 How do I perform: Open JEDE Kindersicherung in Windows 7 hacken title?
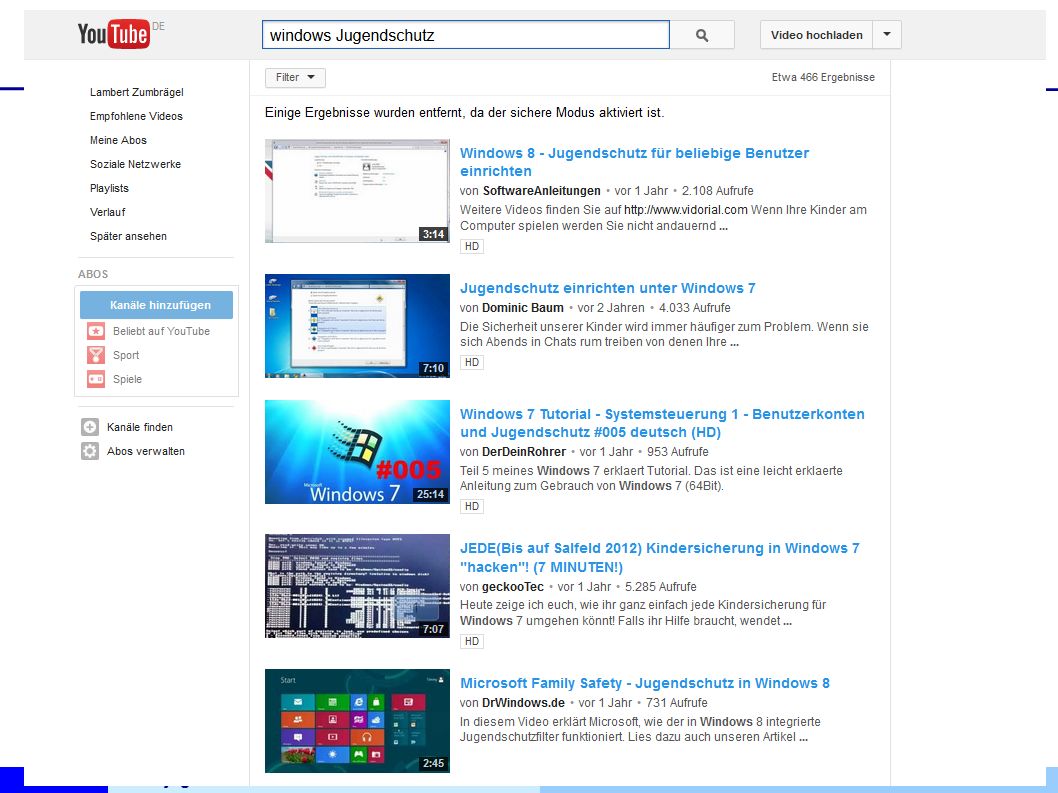click(x=660, y=557)
